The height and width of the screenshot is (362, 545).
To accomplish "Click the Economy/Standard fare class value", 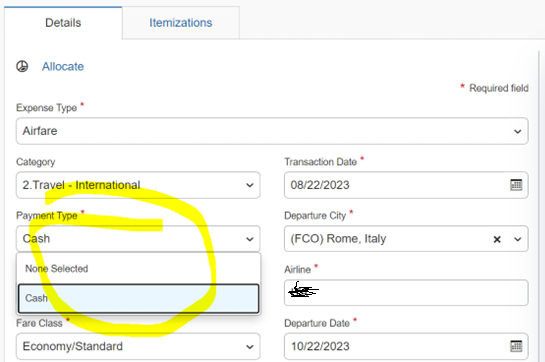I will pos(73,346).
